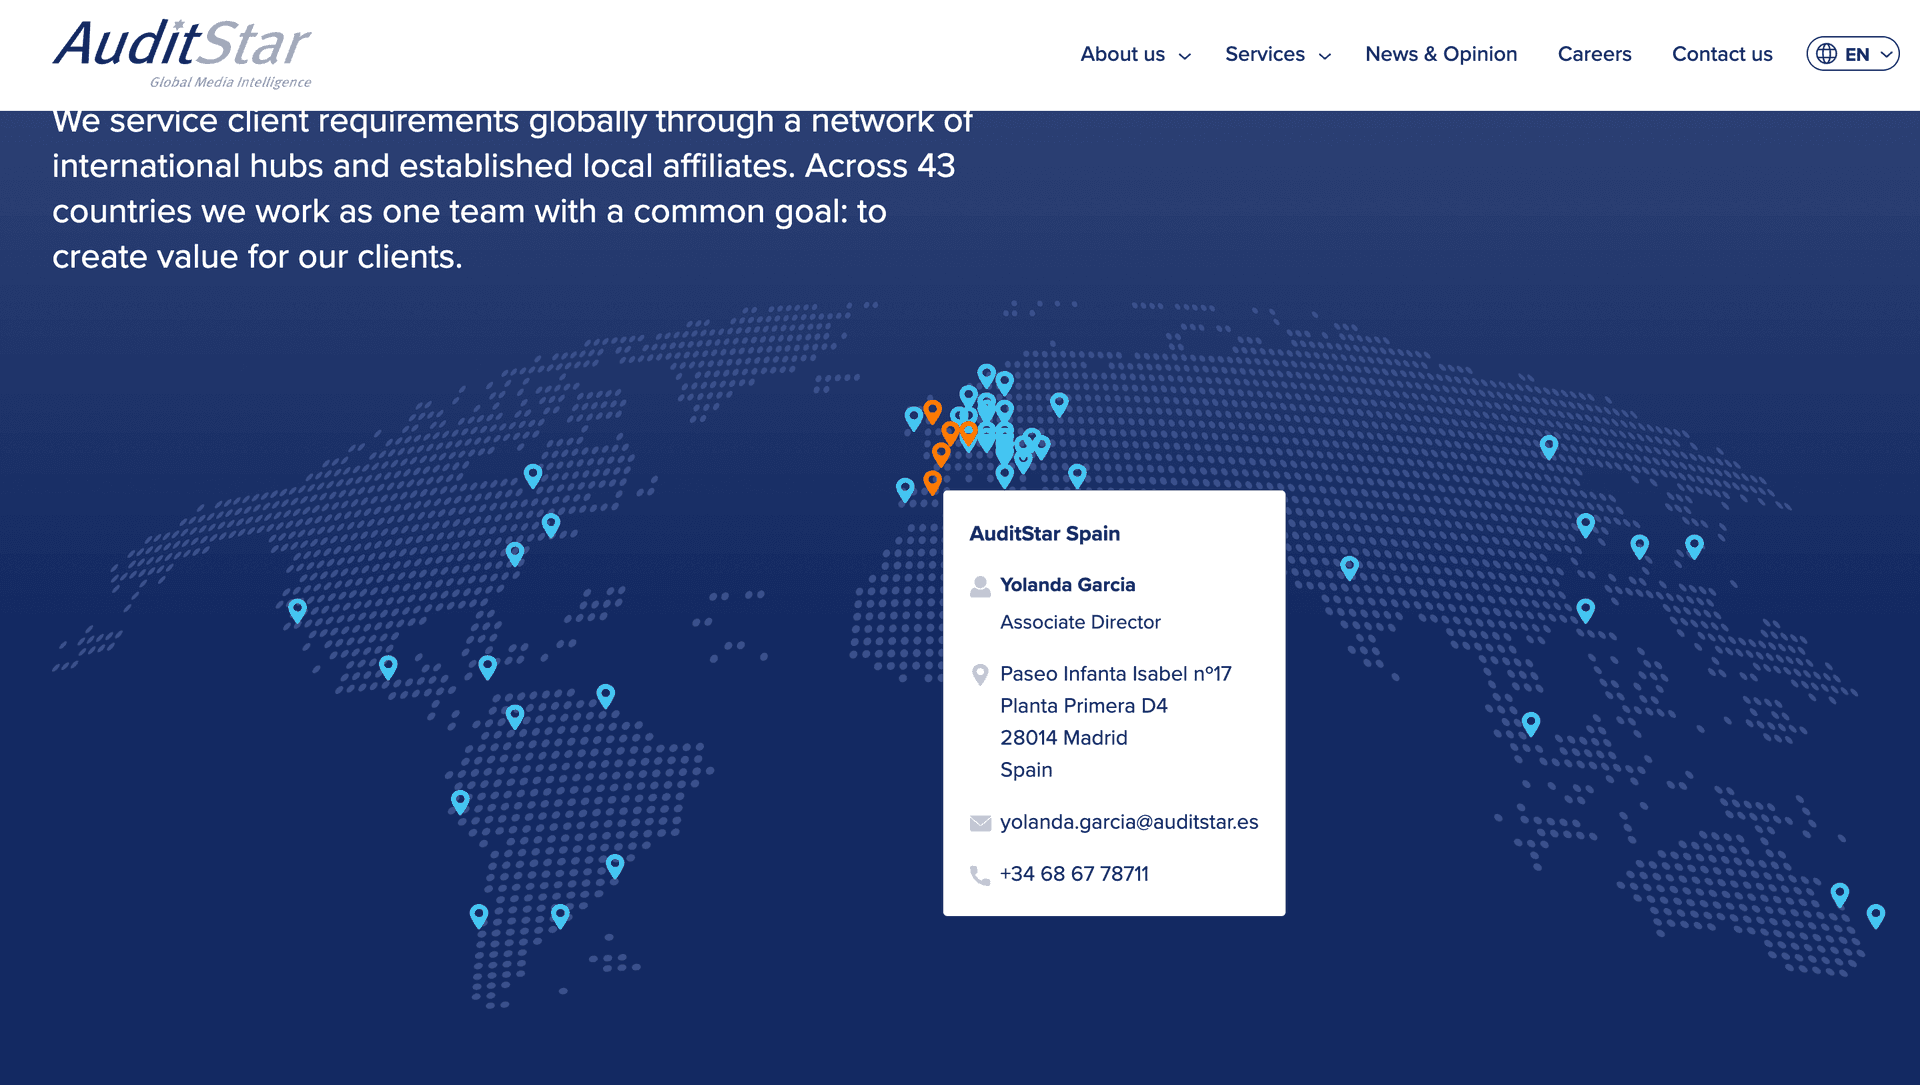The width and height of the screenshot is (1920, 1085).
Task: Click the person icon beside Yolanda Garcia
Action: coord(980,586)
